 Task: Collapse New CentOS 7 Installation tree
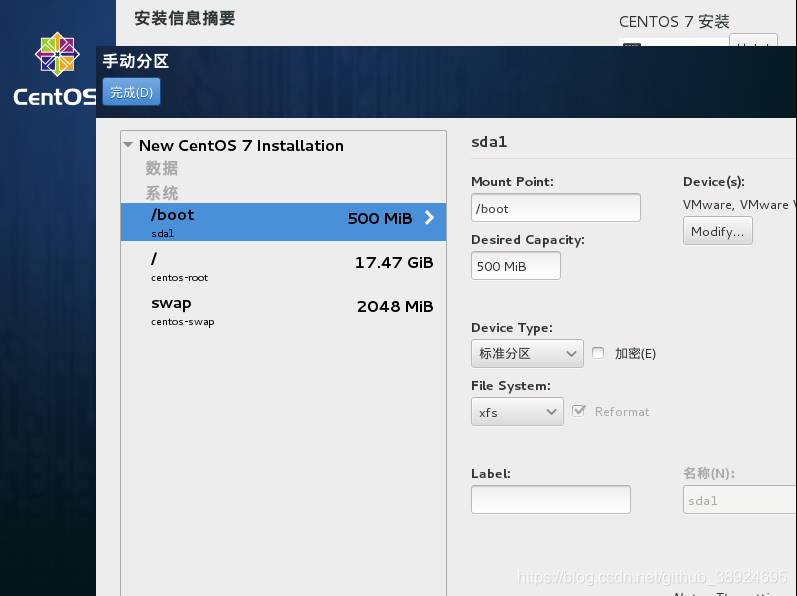128,145
